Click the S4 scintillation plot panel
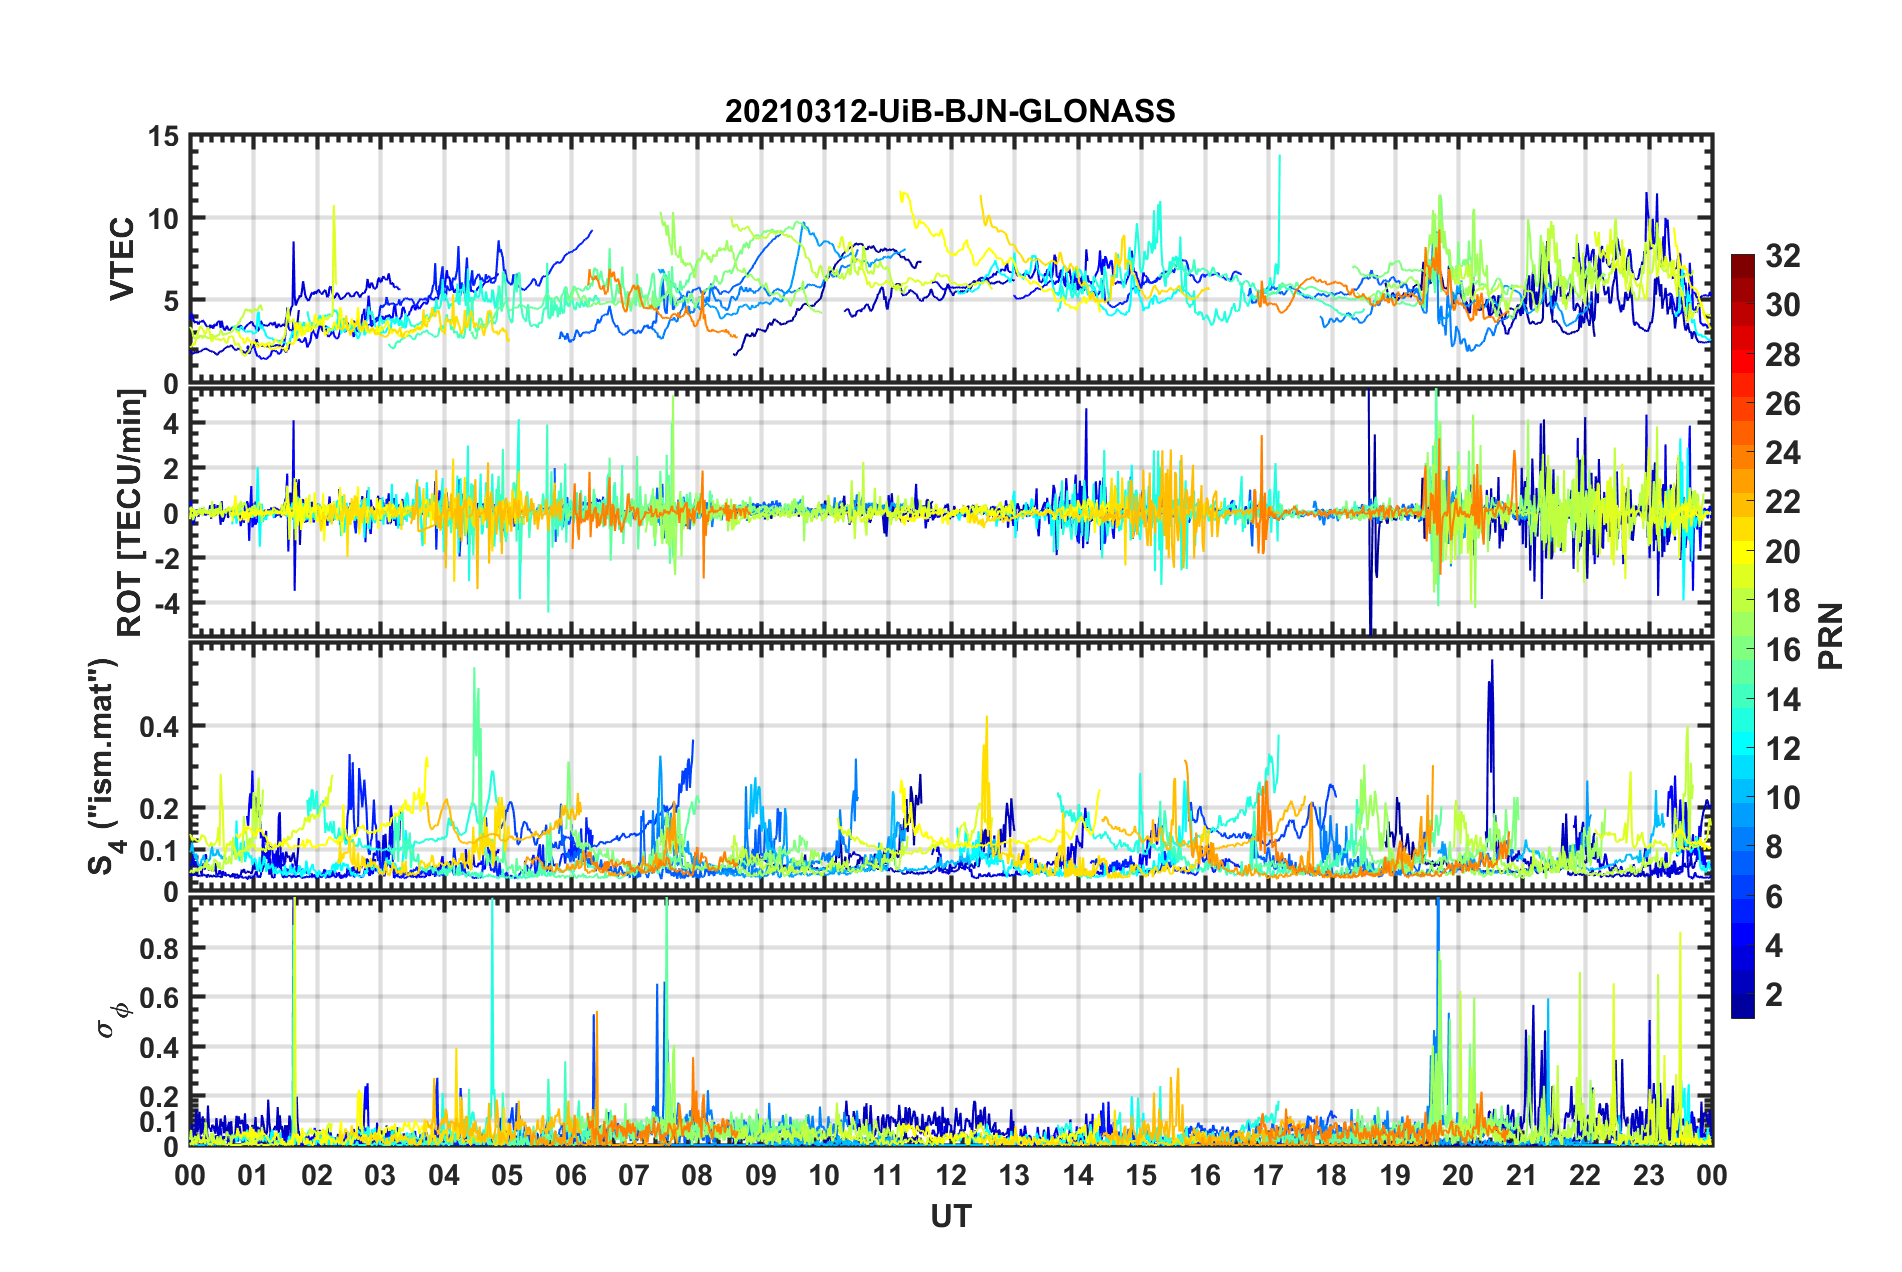This screenshot has height=1272, width=1902. coord(951,767)
